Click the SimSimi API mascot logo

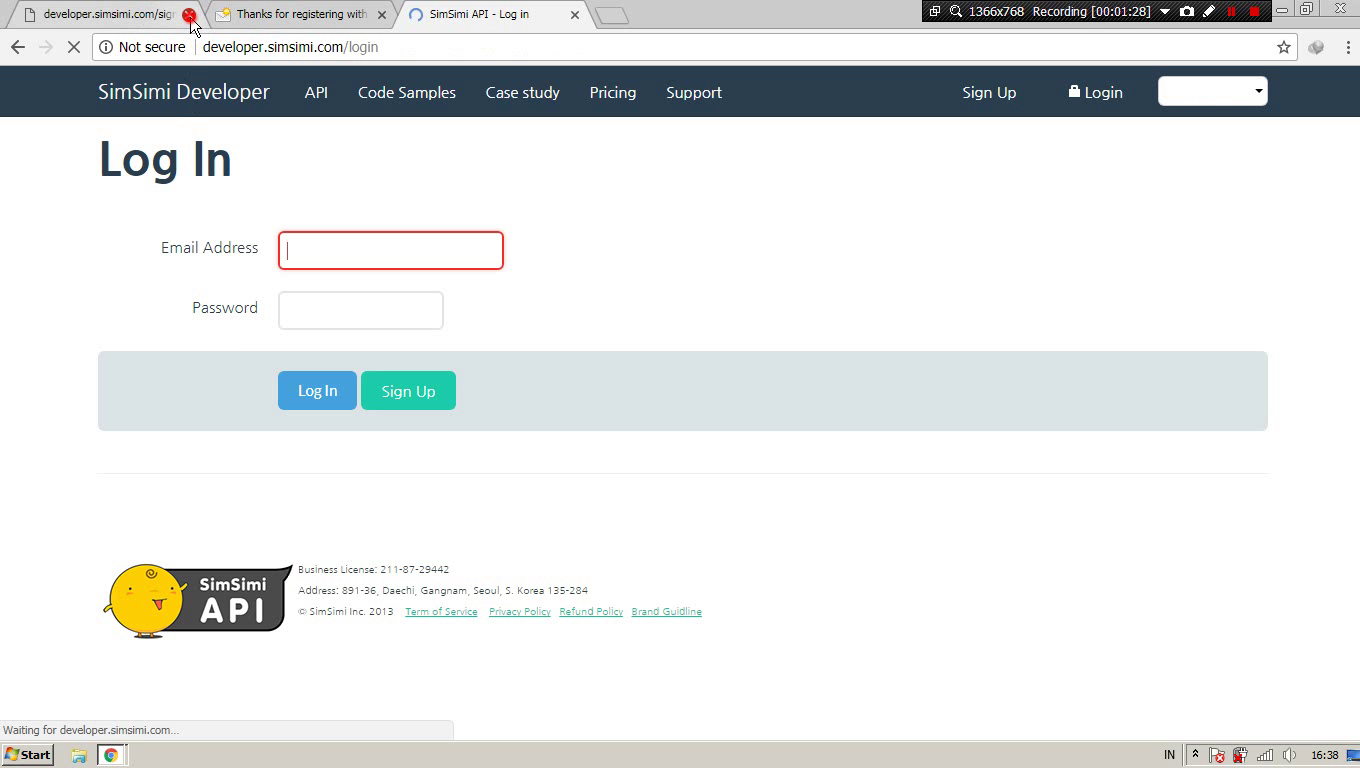198,600
